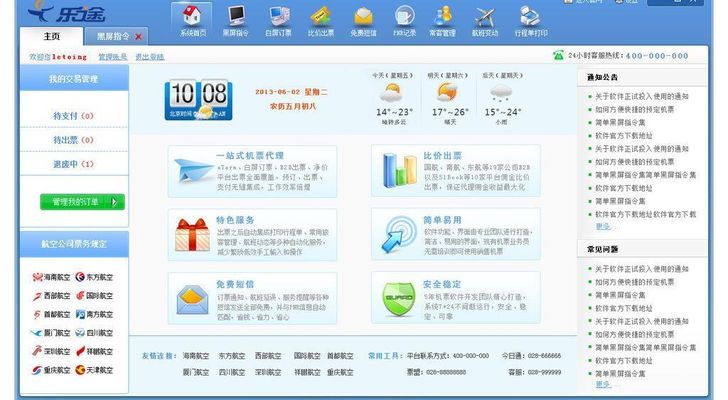Open the 退废中 (1) orders entry

tap(72, 164)
